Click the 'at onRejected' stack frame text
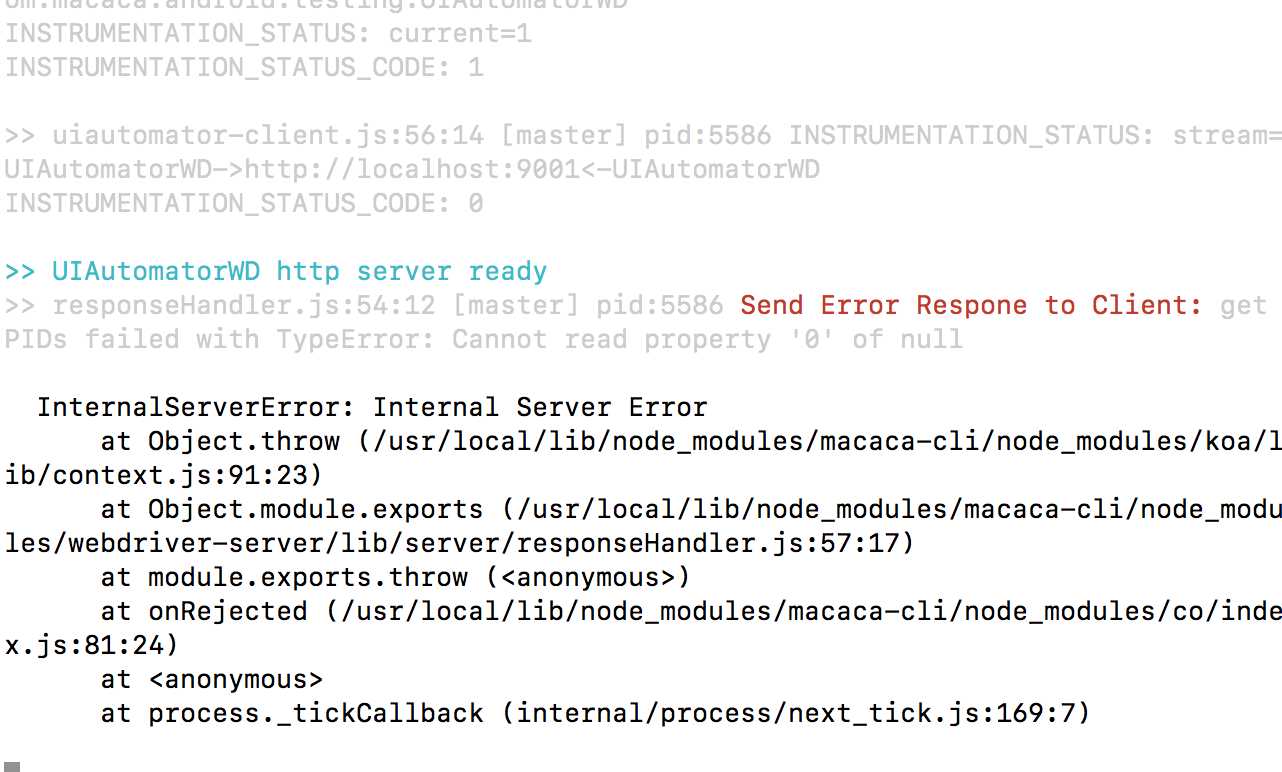The image size is (1282, 772). tap(204, 611)
